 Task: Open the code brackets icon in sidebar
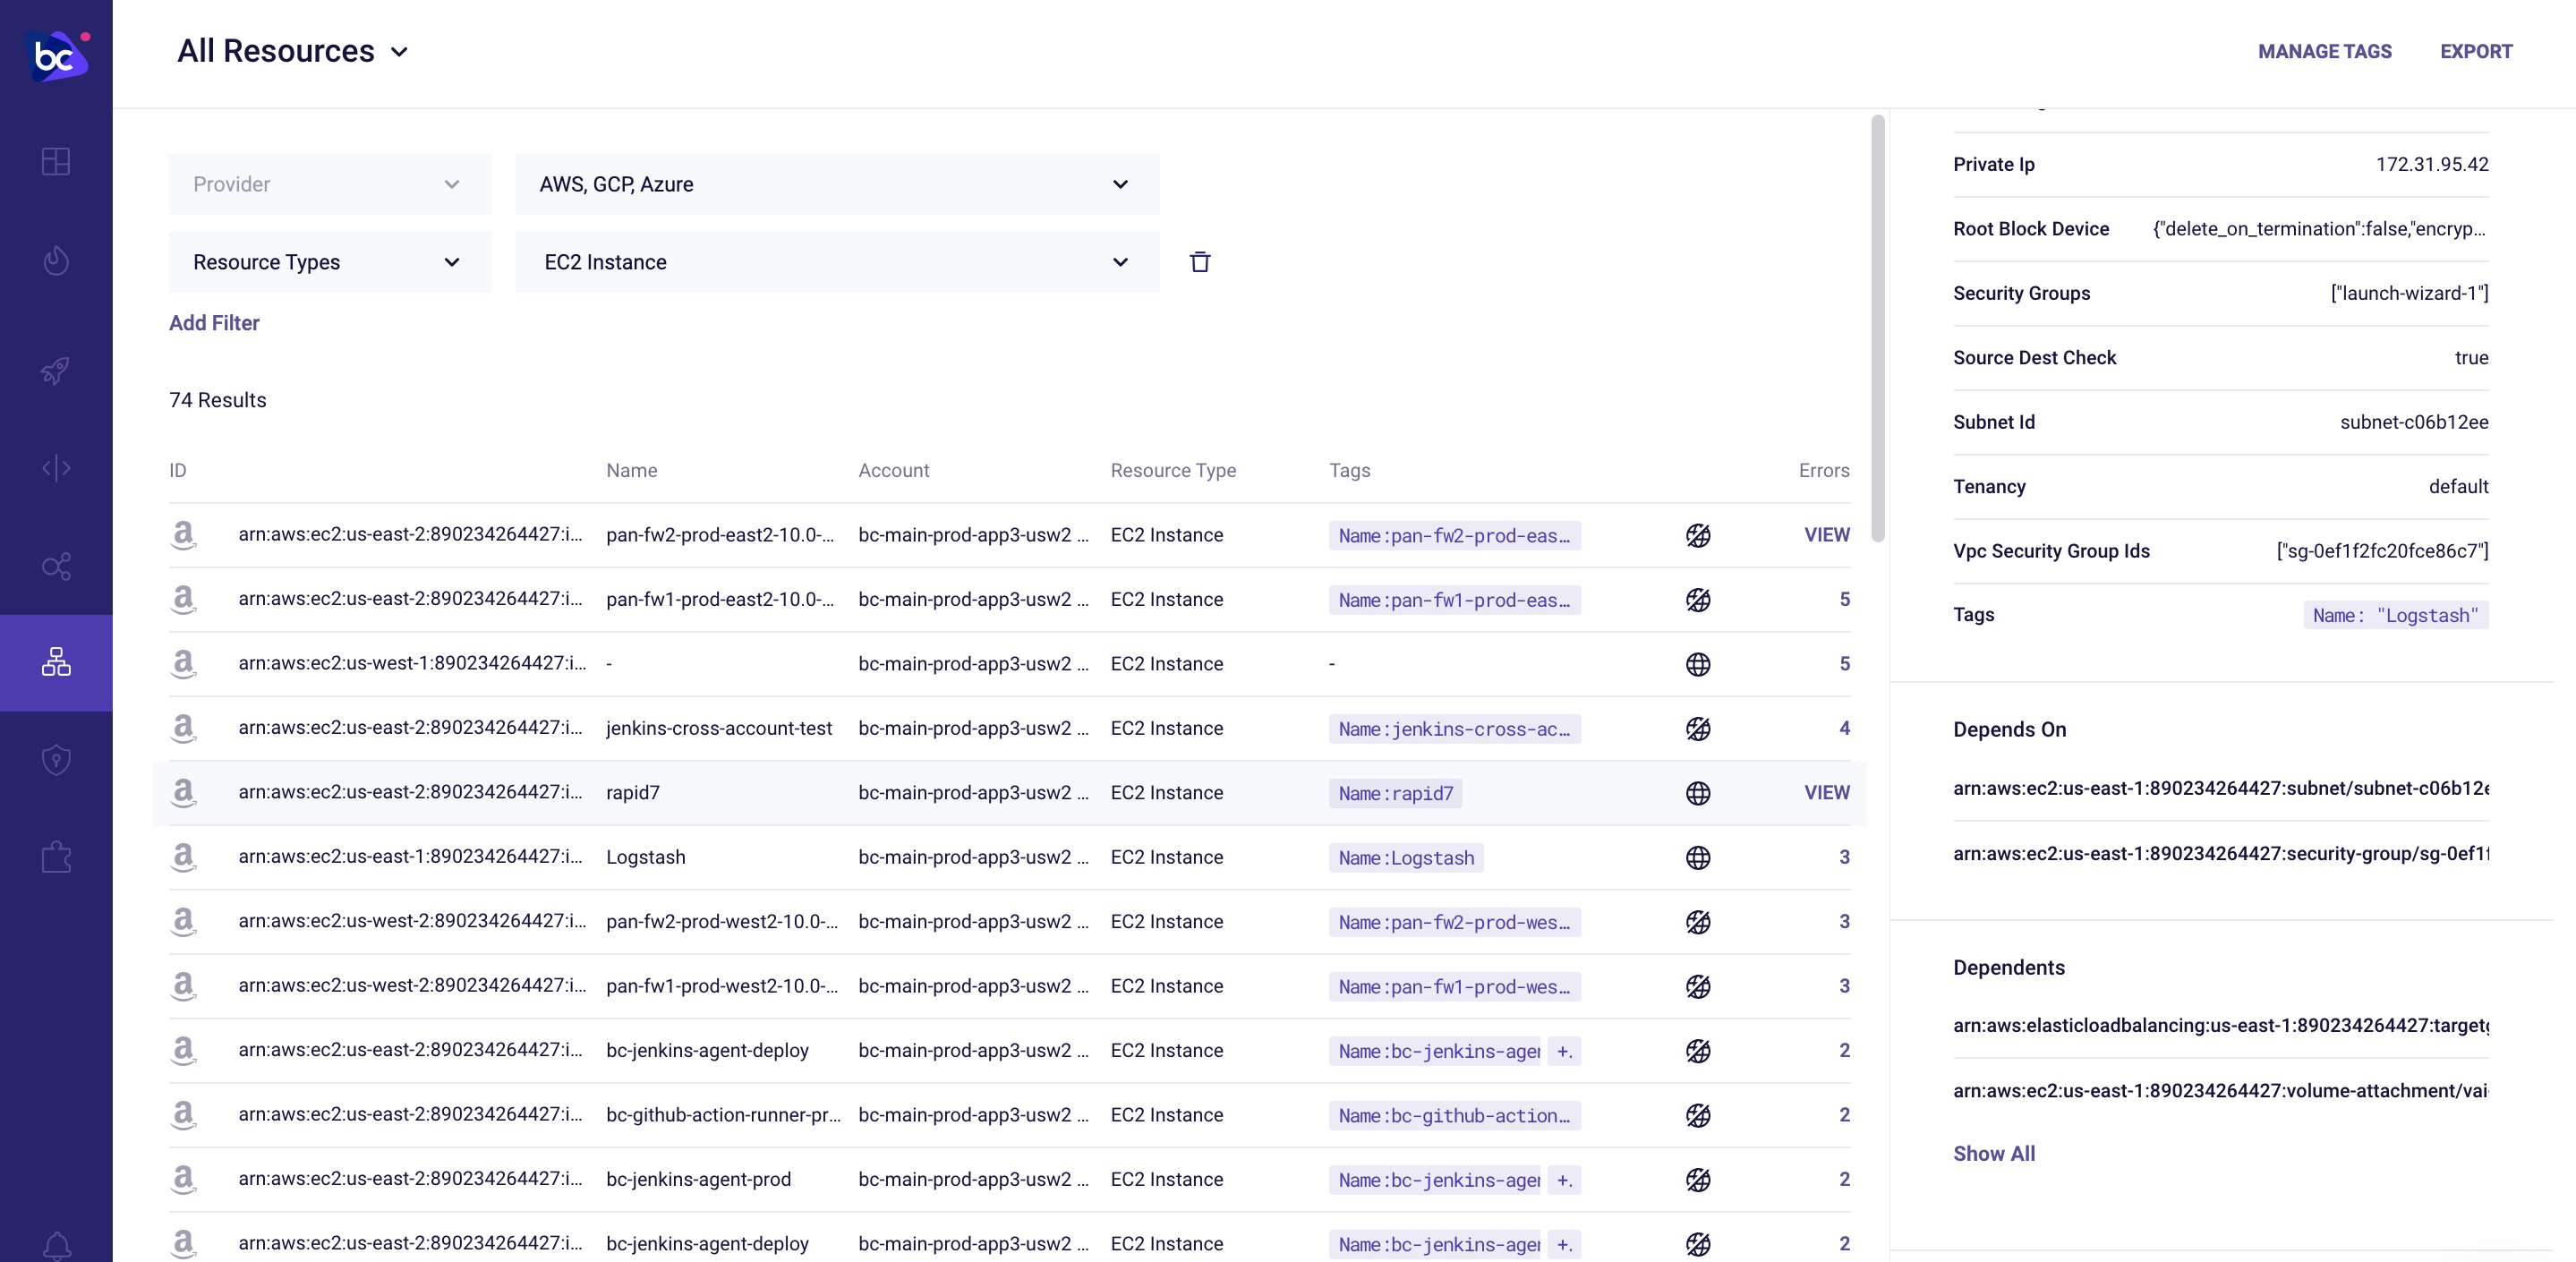[x=56, y=468]
